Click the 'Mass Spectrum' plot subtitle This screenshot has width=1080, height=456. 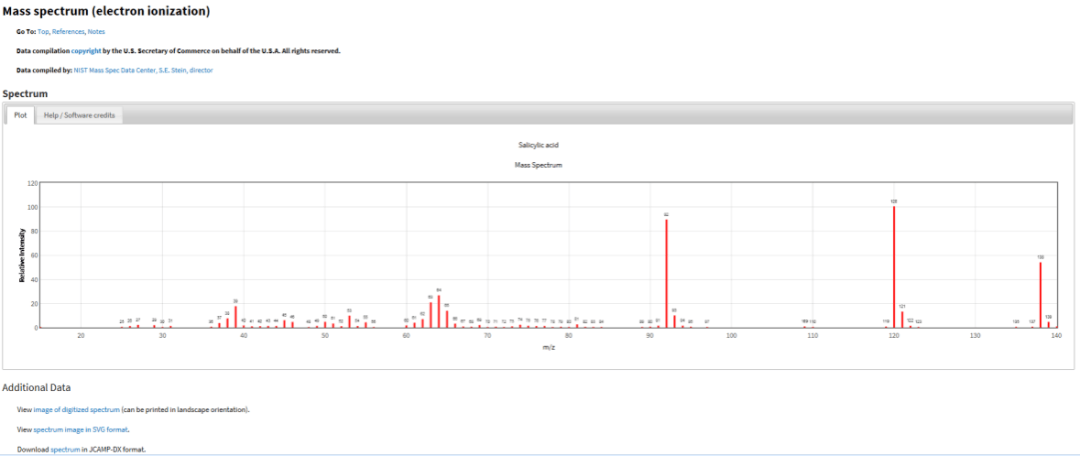pos(539,165)
